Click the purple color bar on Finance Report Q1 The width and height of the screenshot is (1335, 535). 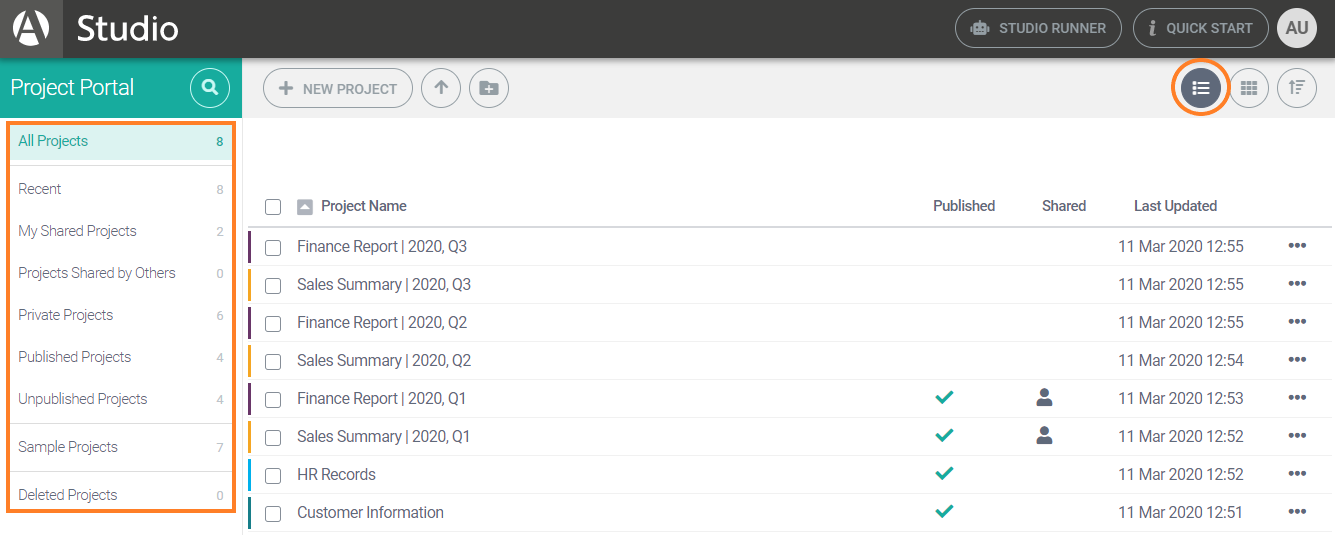249,399
